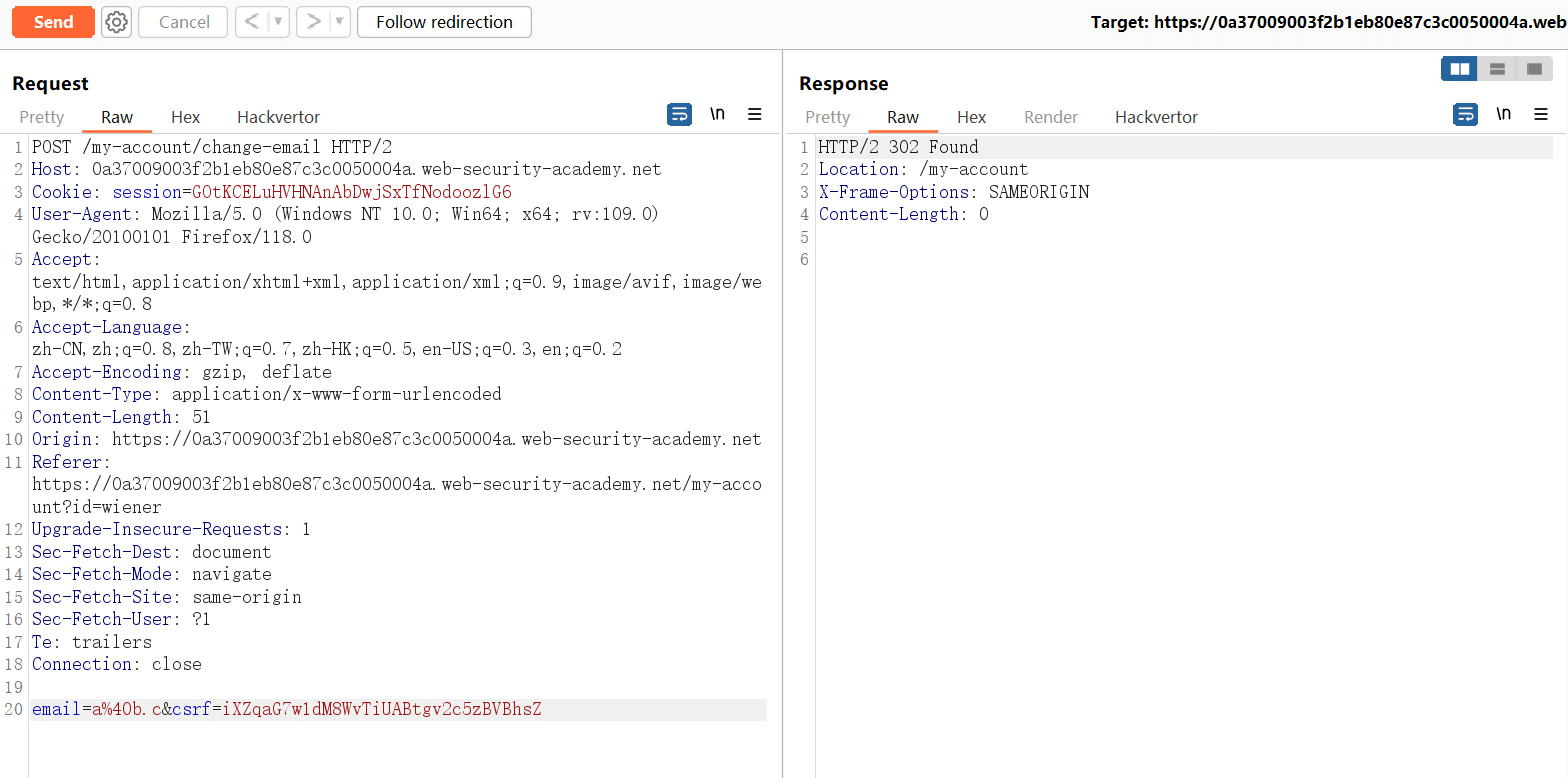The image size is (1568, 778).
Task: Toggle non-printable characters \n in Request panel
Action: click(717, 114)
